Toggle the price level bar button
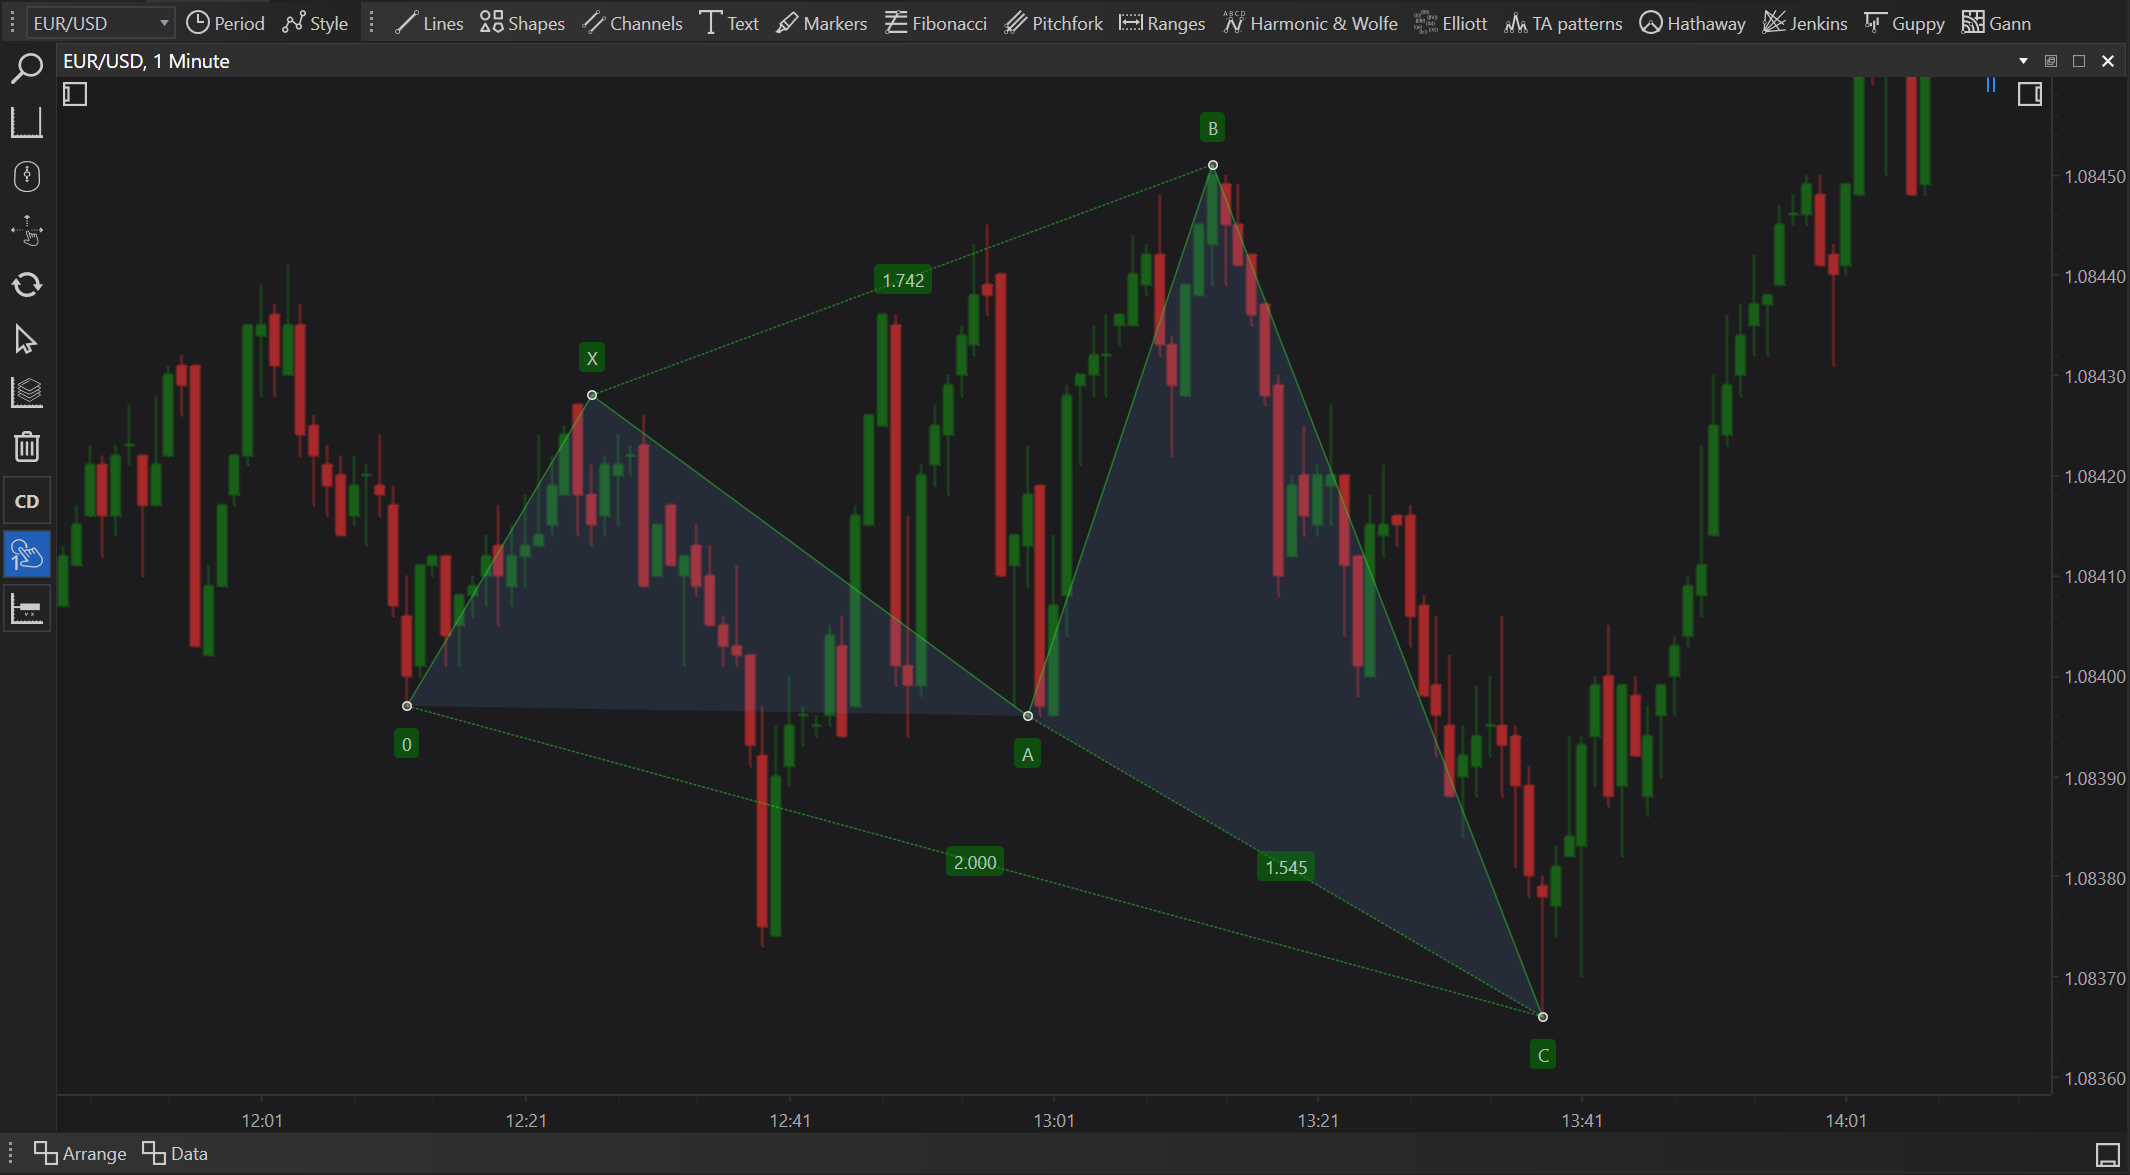Screen dimensions: 2130x1175 27,608
